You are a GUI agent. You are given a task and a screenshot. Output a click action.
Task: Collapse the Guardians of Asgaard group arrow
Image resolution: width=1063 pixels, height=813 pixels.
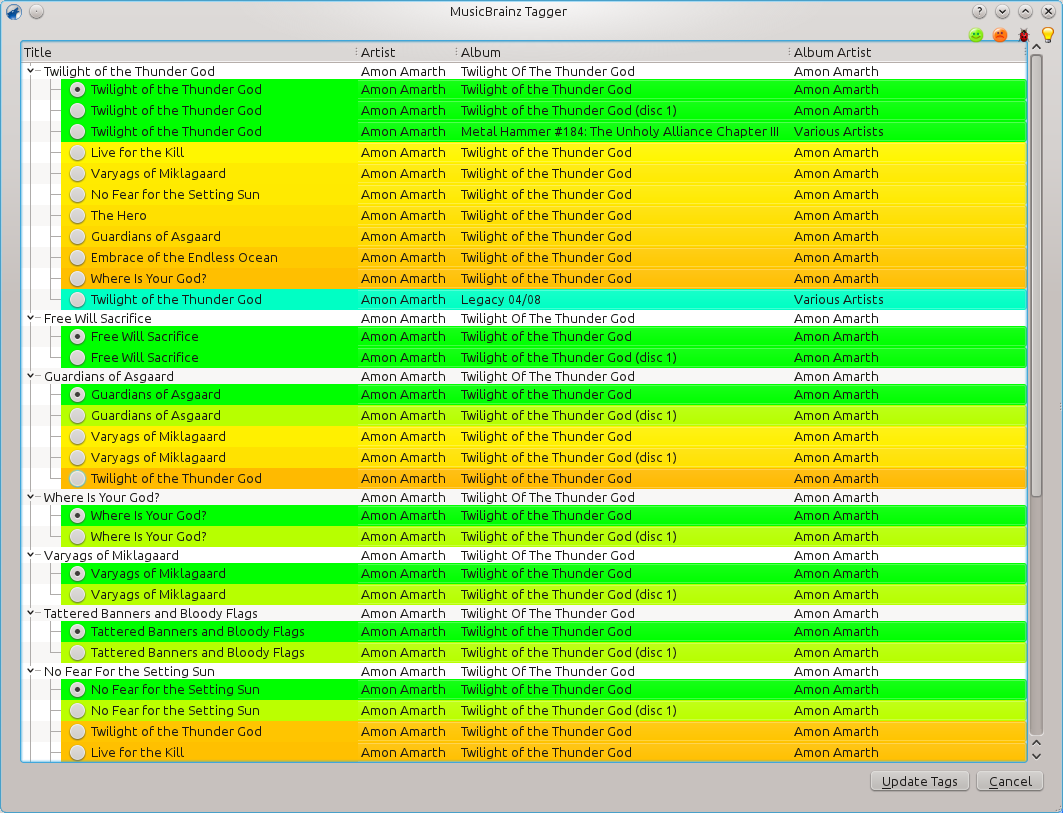tap(31, 376)
